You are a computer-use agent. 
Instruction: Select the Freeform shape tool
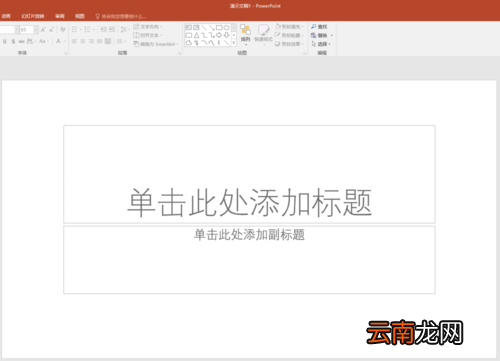[x=189, y=43]
